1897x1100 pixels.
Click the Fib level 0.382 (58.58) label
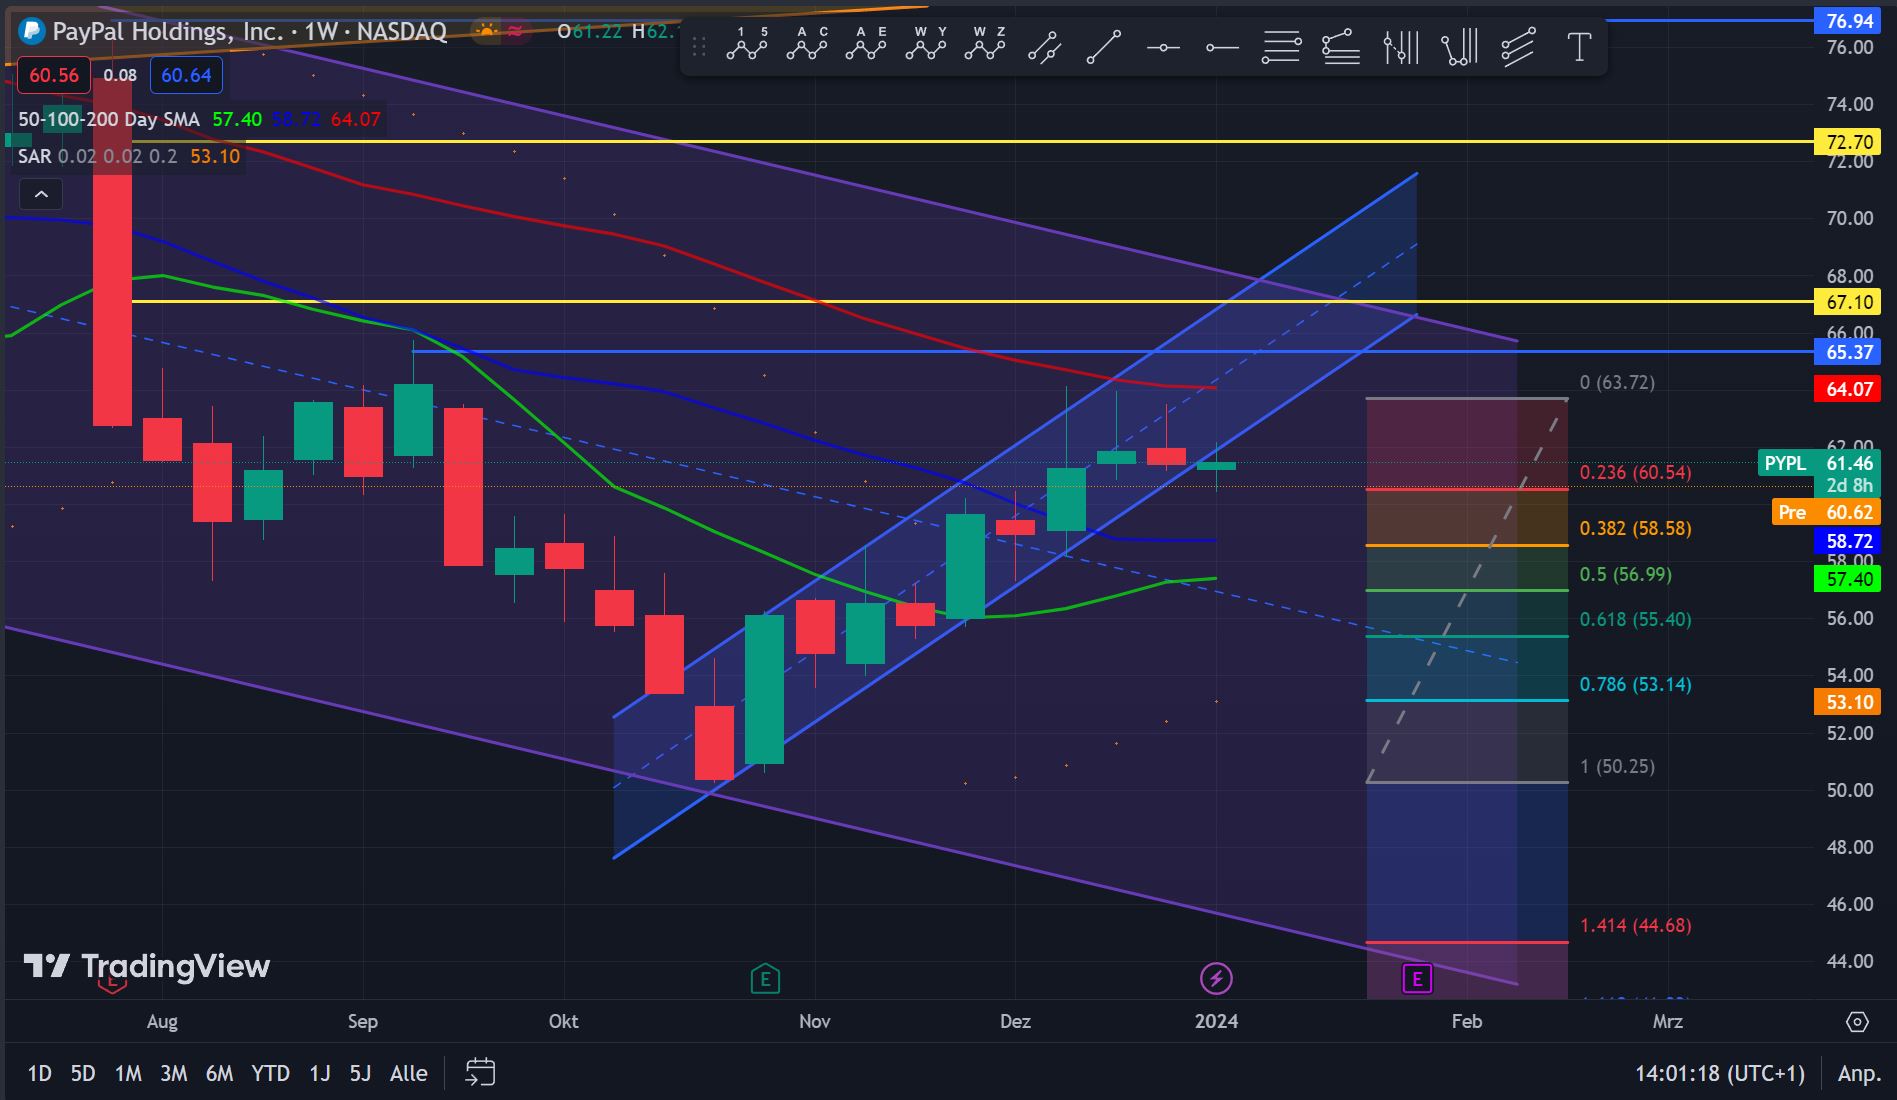(x=1635, y=528)
